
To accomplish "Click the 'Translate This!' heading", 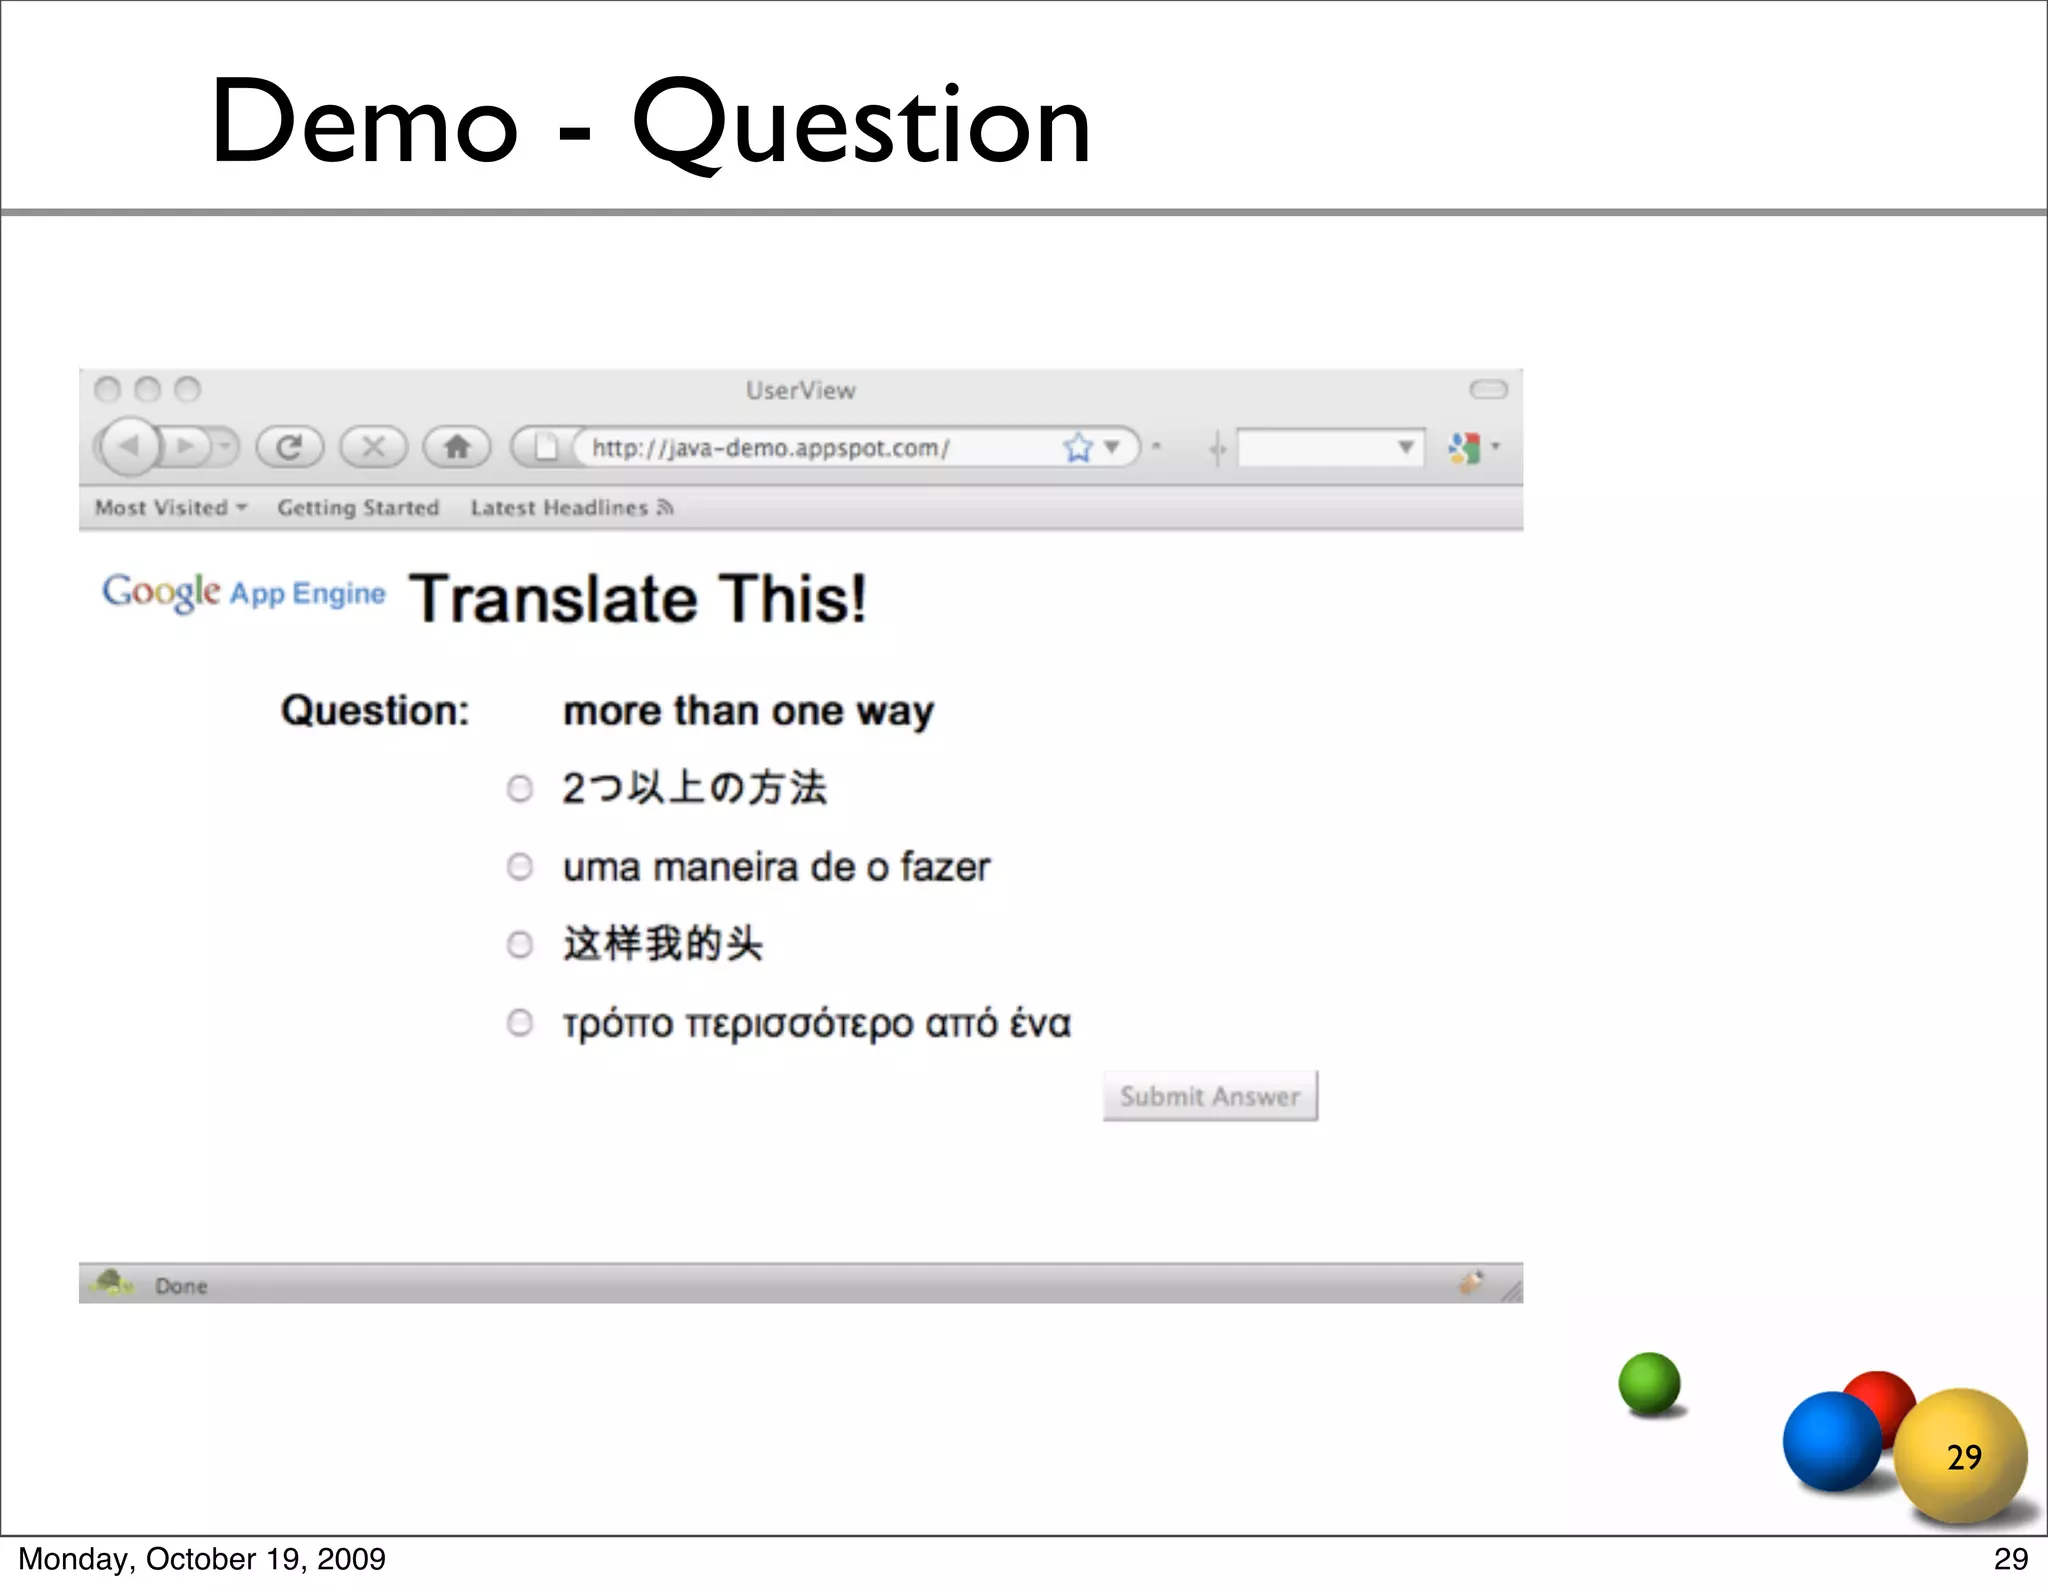I will coord(638,599).
